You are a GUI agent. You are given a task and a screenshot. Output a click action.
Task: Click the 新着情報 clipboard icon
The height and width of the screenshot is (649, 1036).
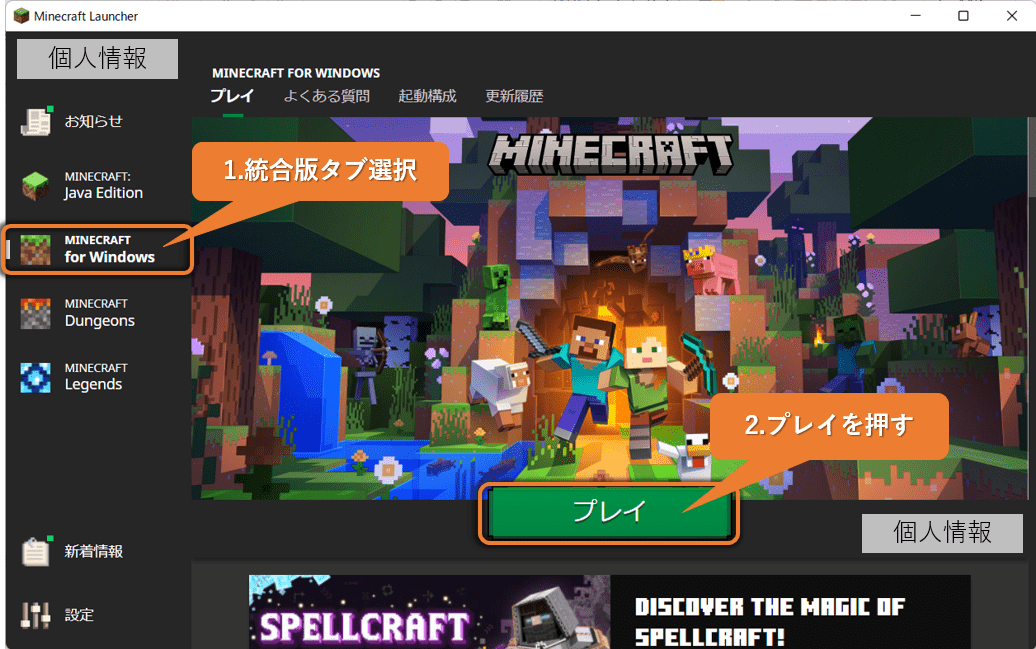click(x=36, y=551)
